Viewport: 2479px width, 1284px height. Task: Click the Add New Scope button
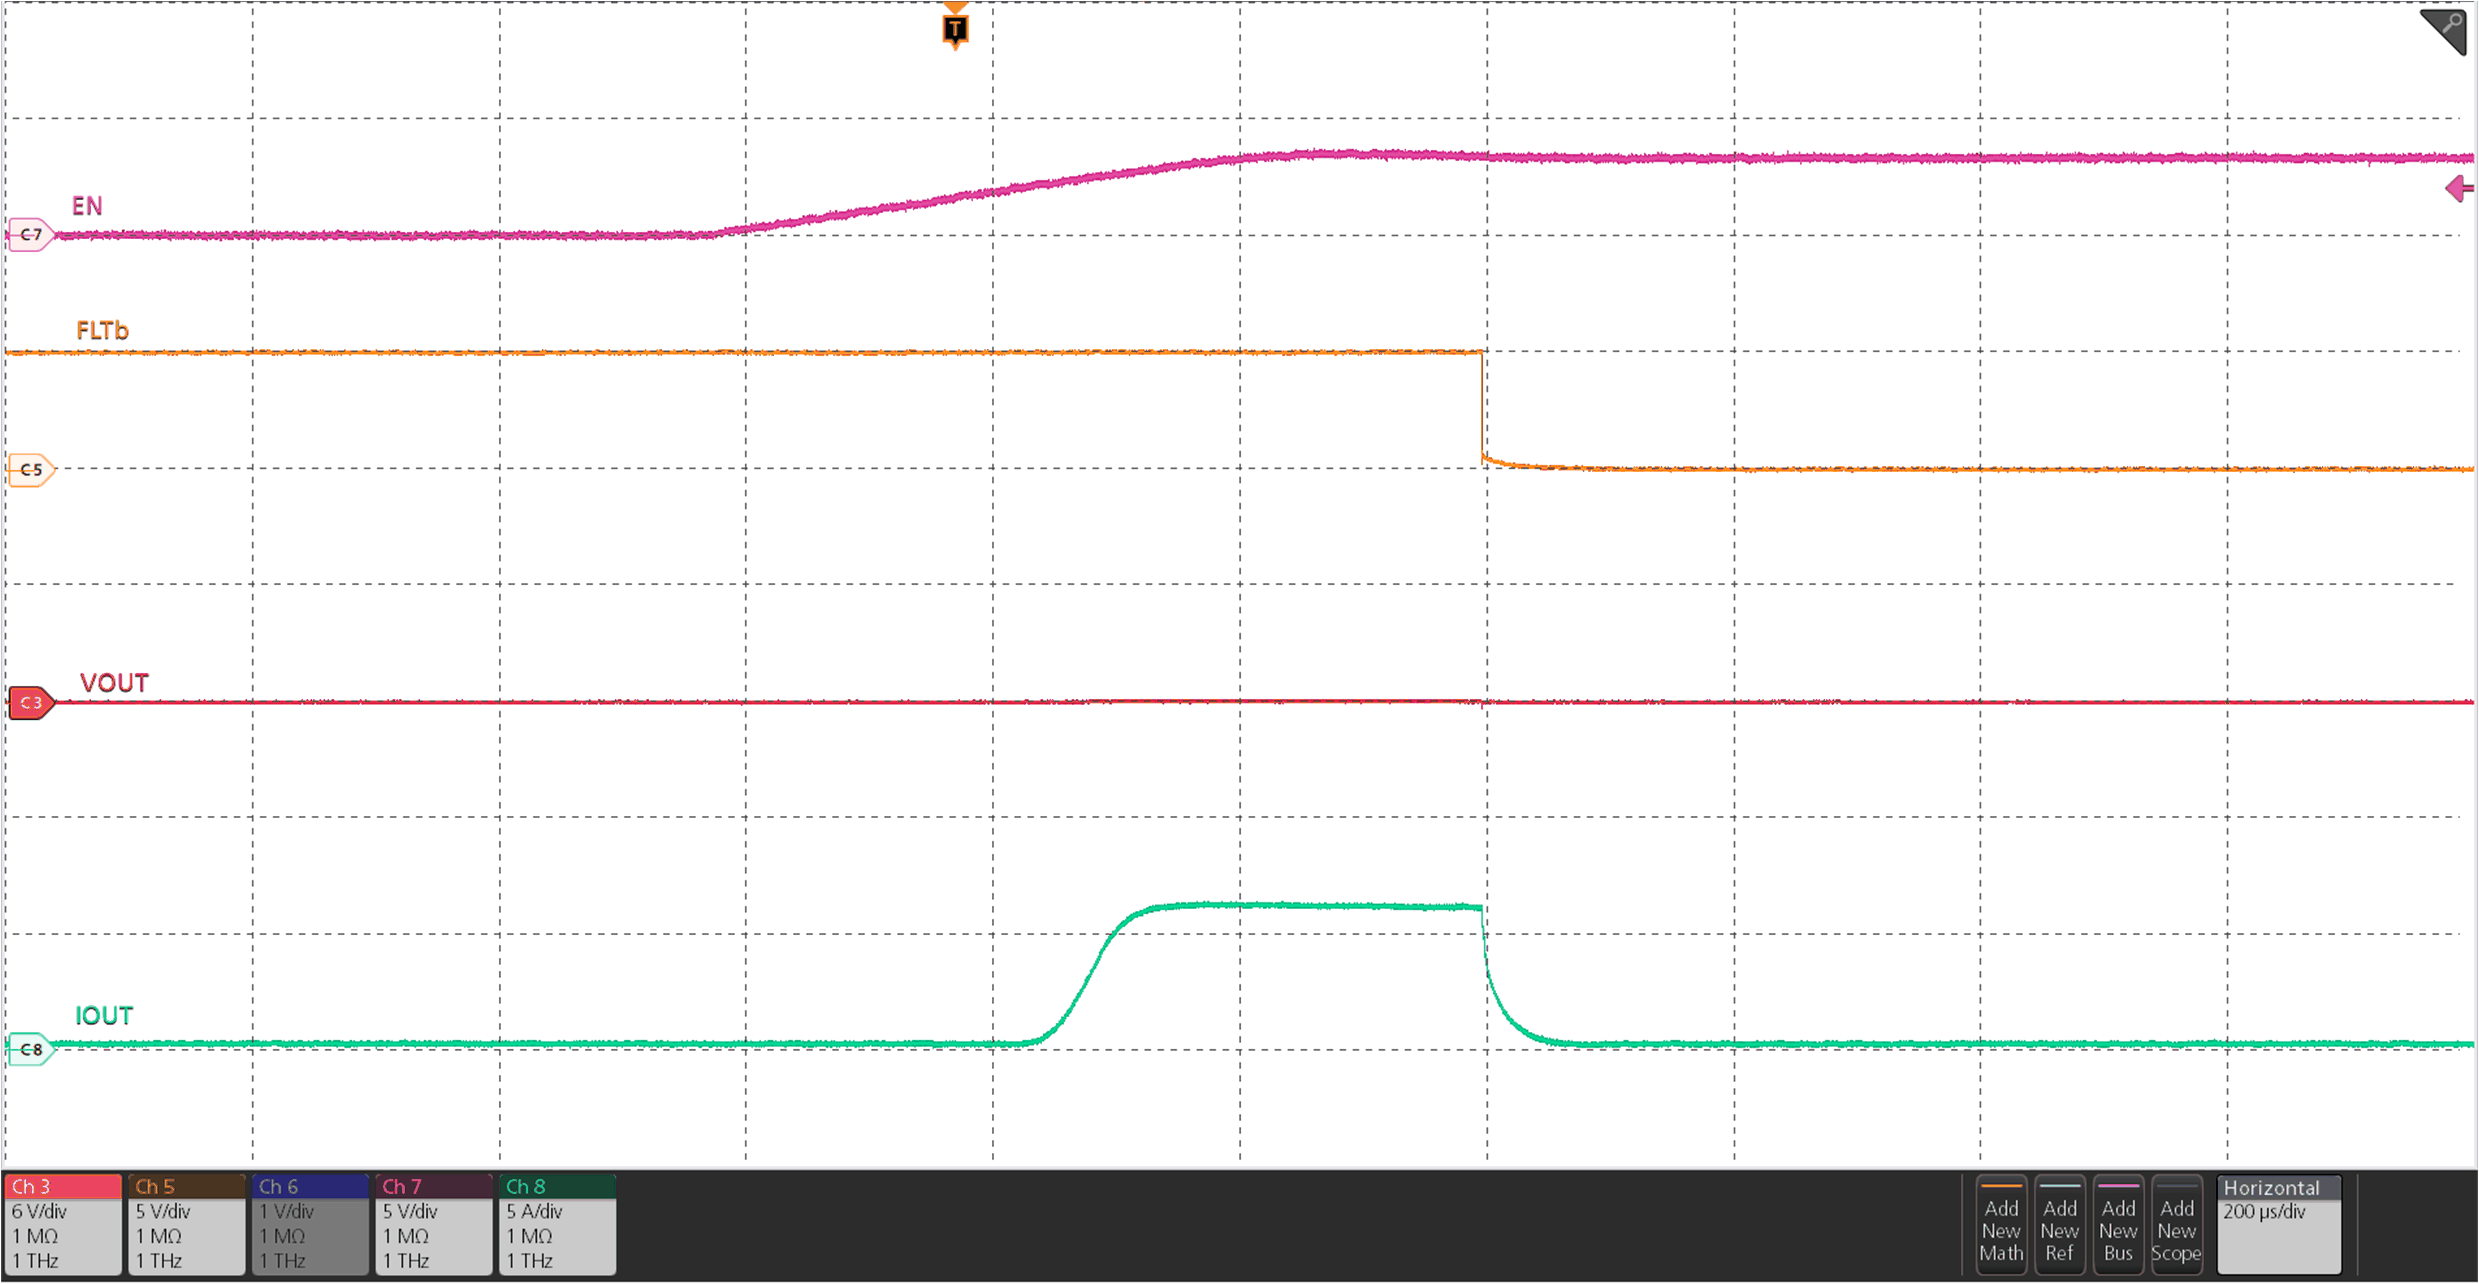pyautogui.click(x=2177, y=1225)
